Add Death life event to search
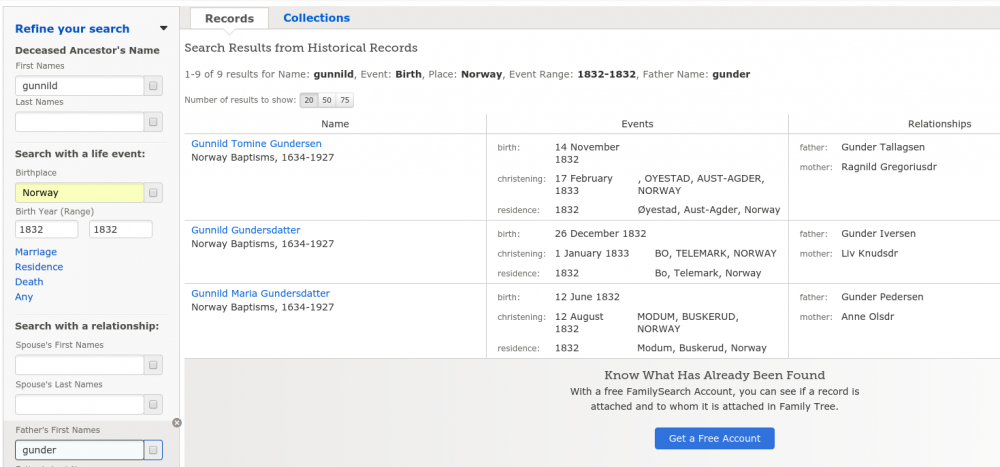The width and height of the screenshot is (1000, 467). coord(29,282)
